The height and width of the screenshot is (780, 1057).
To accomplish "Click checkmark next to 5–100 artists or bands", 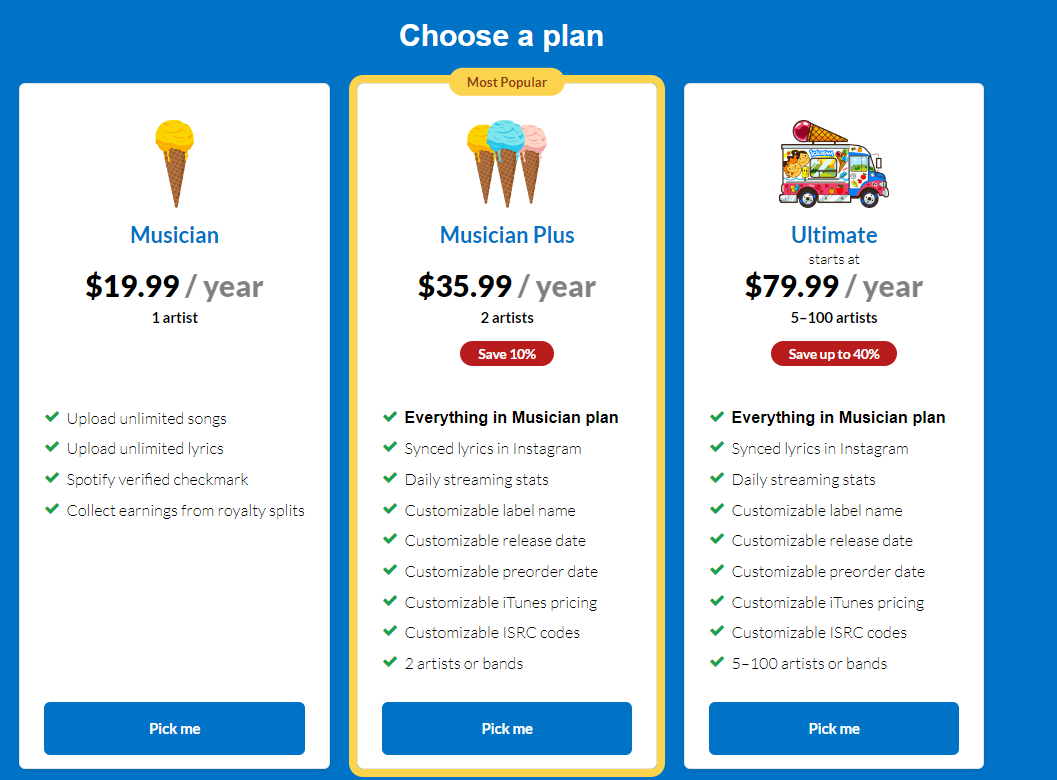I will coord(717,663).
